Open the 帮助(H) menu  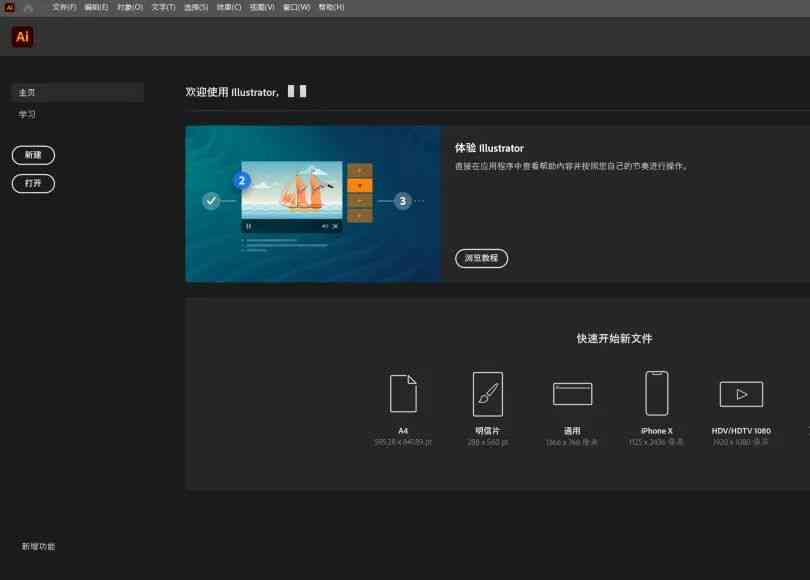point(331,7)
